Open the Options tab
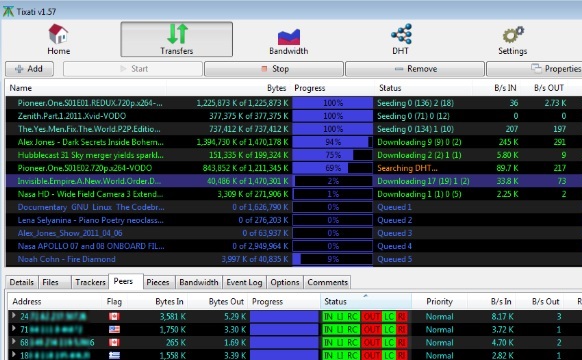 pyautogui.click(x=285, y=282)
